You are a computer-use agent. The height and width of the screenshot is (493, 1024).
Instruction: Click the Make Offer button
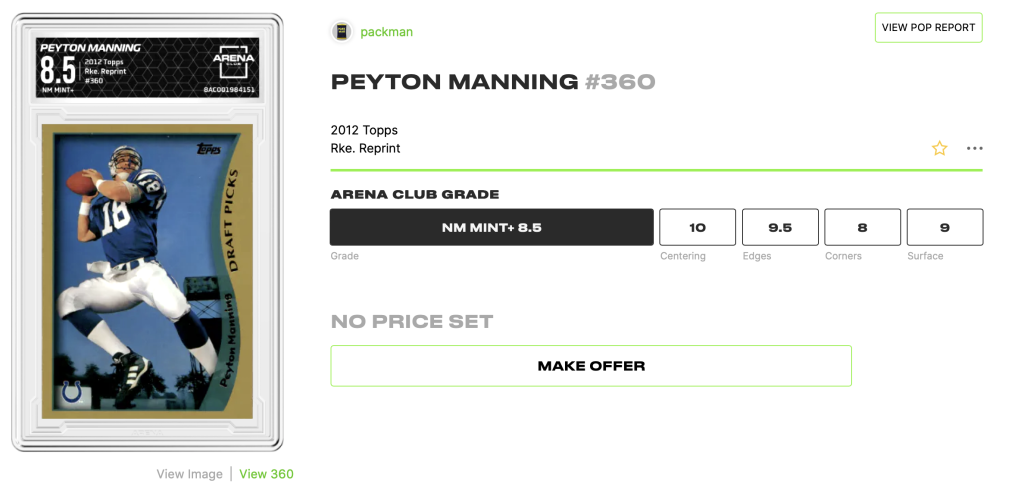(591, 366)
